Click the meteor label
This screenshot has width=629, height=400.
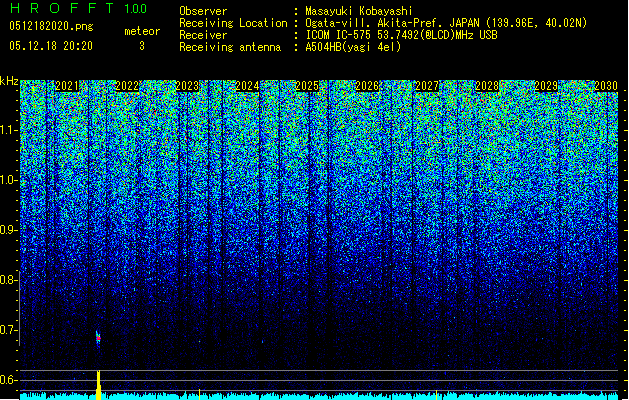tap(142, 31)
